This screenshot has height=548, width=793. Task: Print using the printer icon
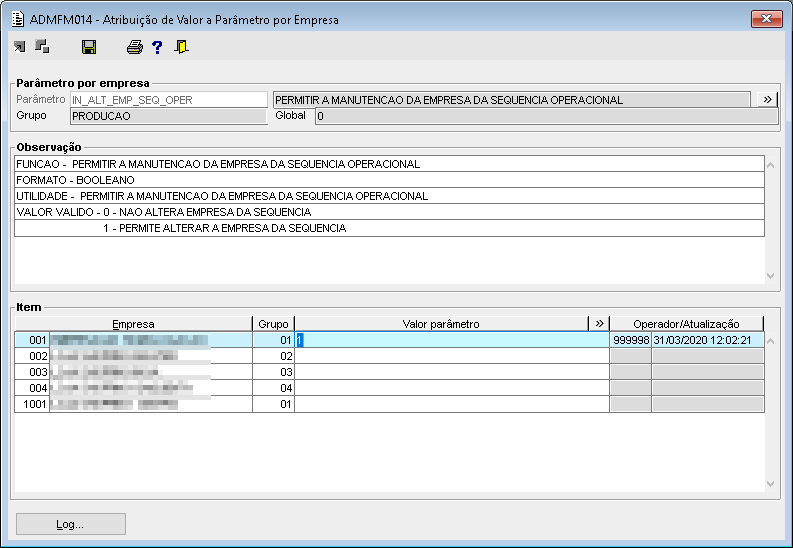tap(135, 47)
